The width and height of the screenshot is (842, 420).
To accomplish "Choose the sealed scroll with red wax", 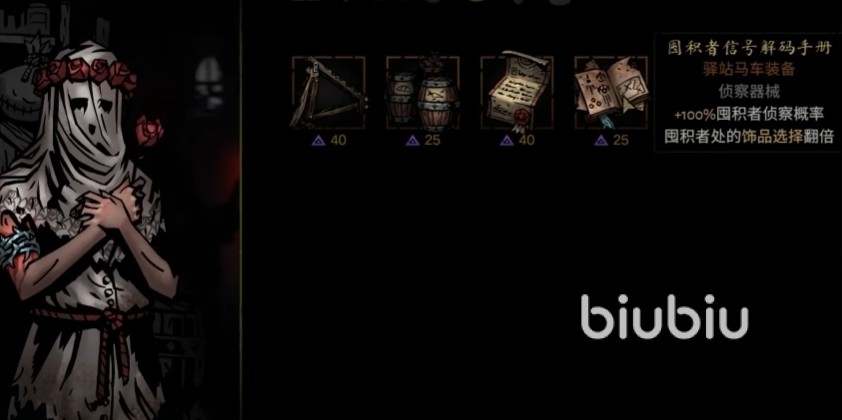I will tap(517, 92).
